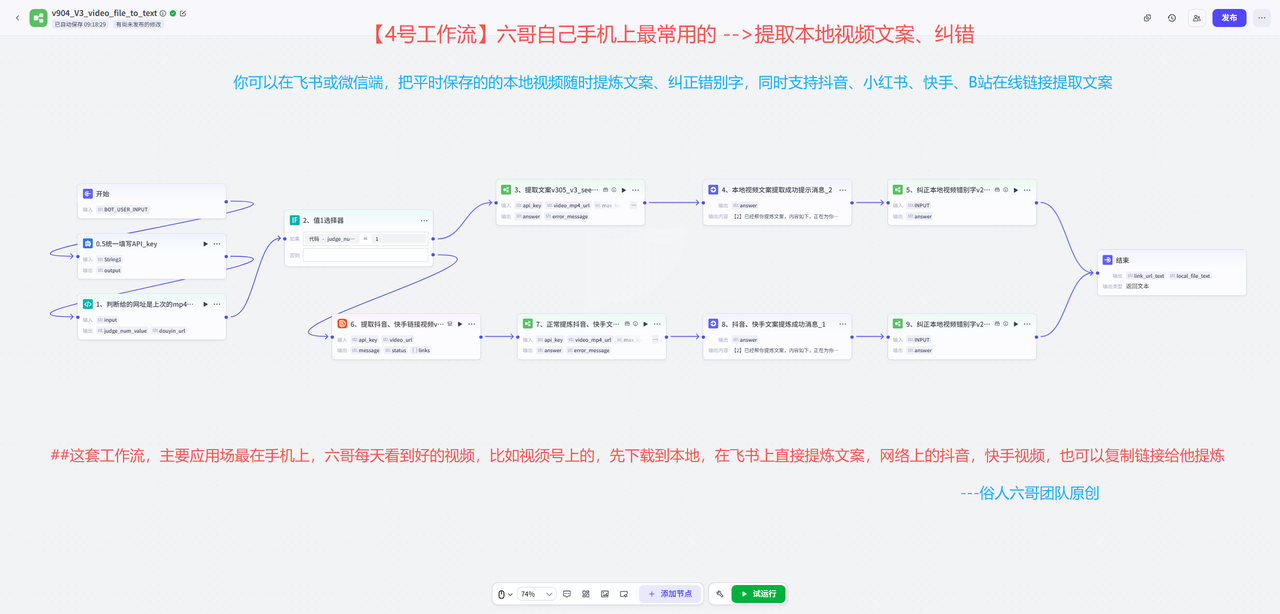Select the 结束 end node
Image resolution: width=1280 pixels, height=614 pixels.
click(x=1172, y=272)
